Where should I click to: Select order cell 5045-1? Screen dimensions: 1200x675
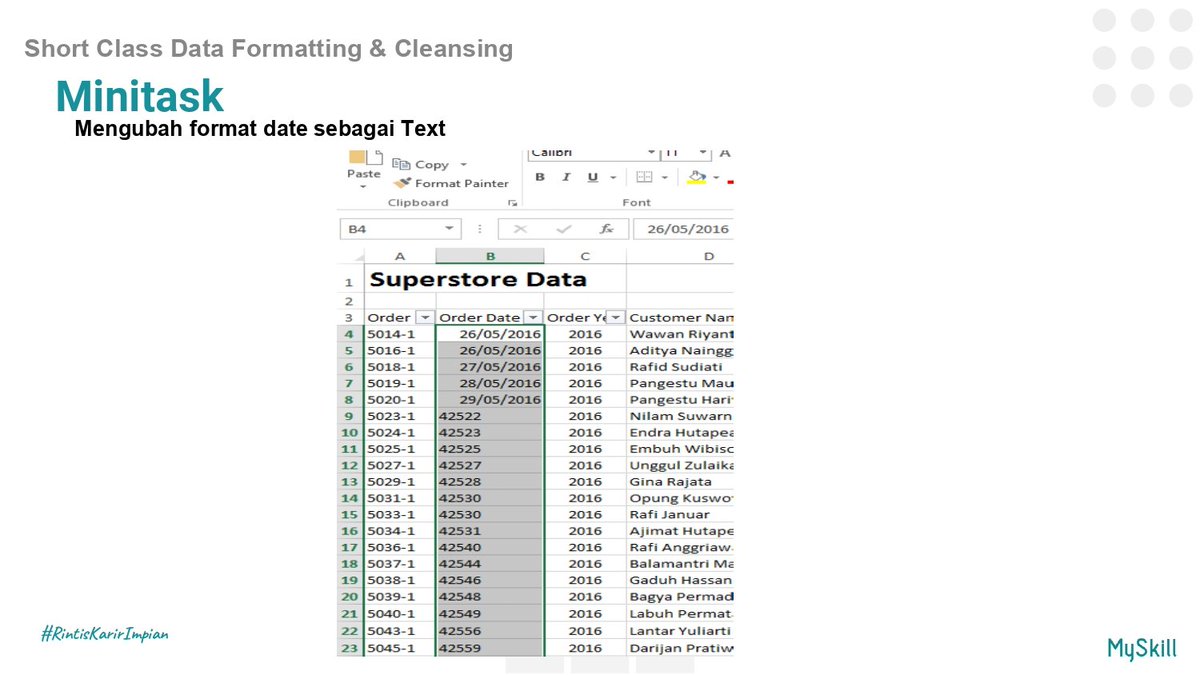pyautogui.click(x=400, y=648)
